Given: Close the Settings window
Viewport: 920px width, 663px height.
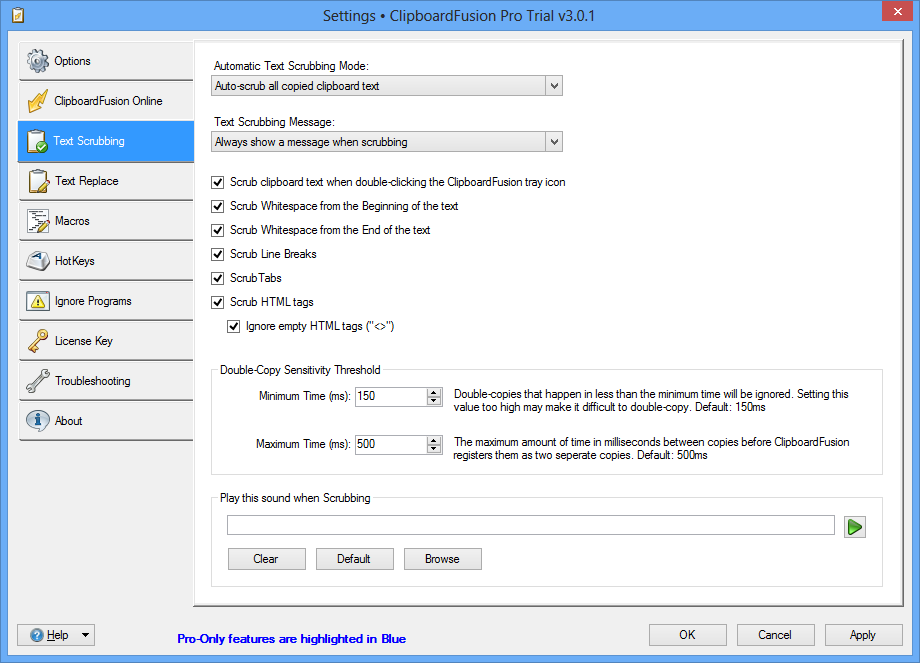Looking at the screenshot, I should point(898,11).
